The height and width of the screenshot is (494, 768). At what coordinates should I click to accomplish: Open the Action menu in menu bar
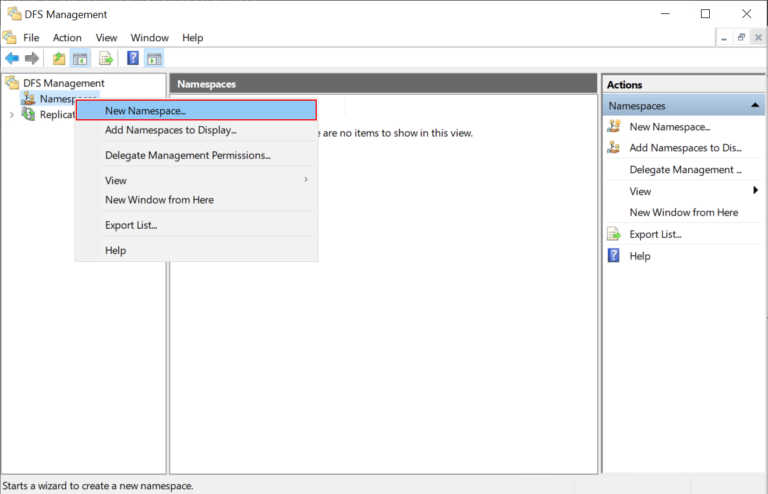tap(67, 38)
